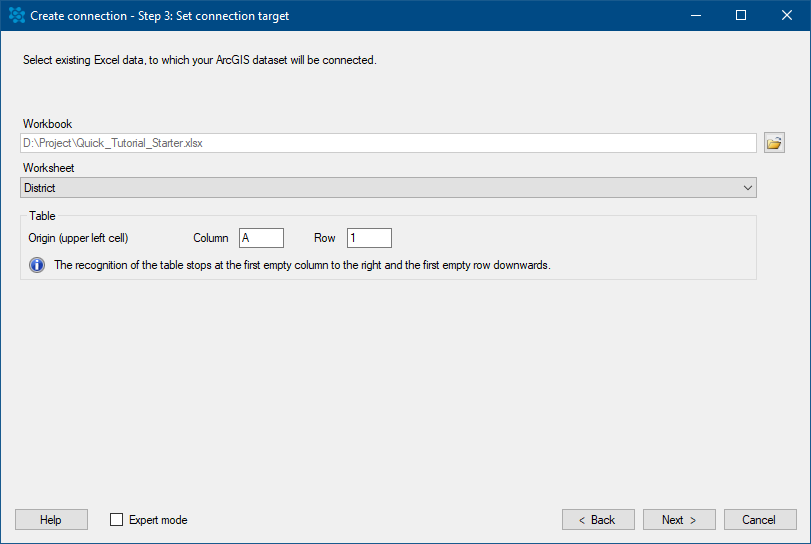Expand the Worksheet dropdown arrow
811x544 pixels.
point(747,188)
